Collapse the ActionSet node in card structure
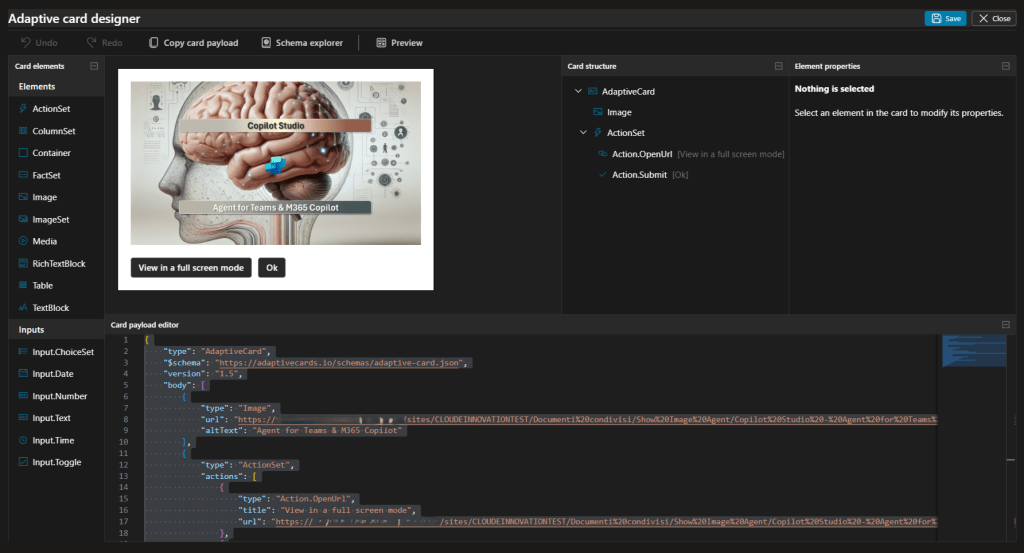The image size is (1024, 553). [x=584, y=133]
